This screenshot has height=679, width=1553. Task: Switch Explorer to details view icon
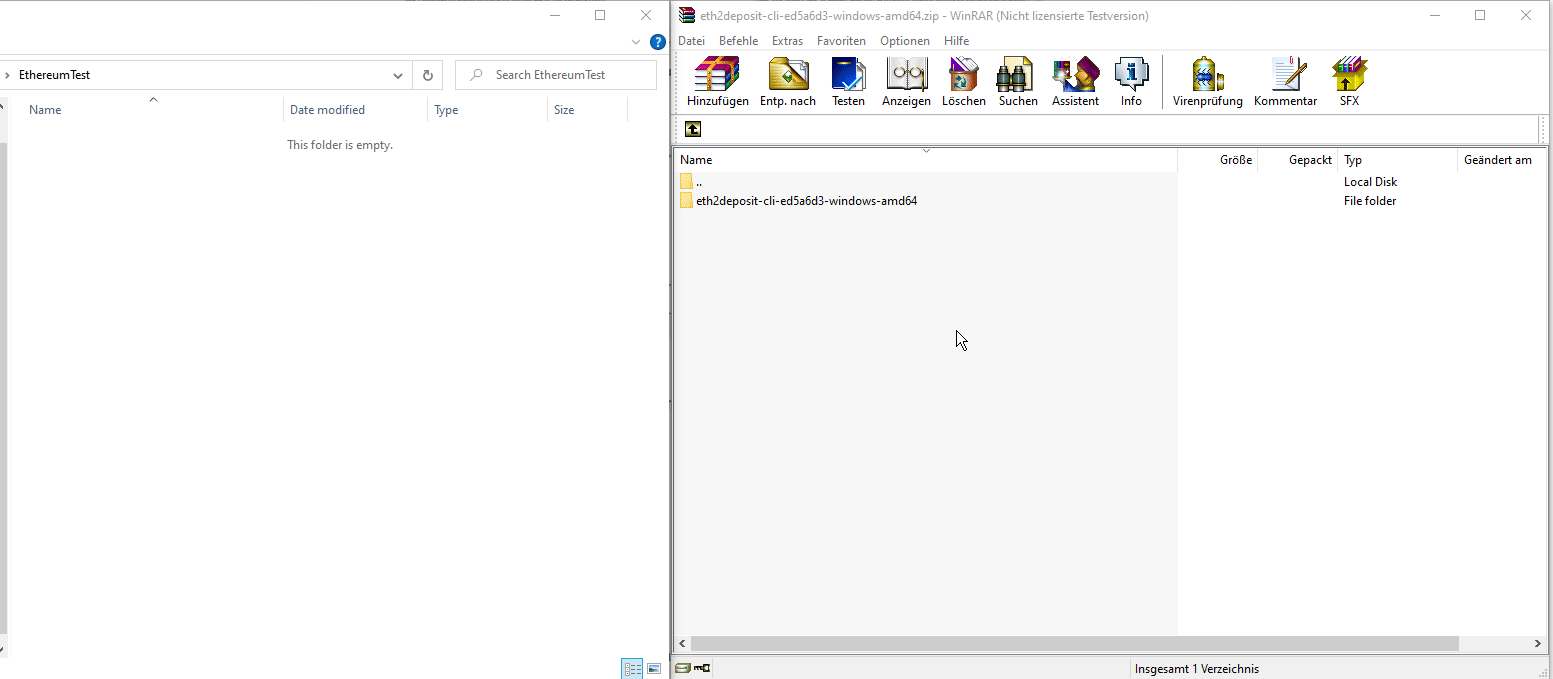[632, 669]
